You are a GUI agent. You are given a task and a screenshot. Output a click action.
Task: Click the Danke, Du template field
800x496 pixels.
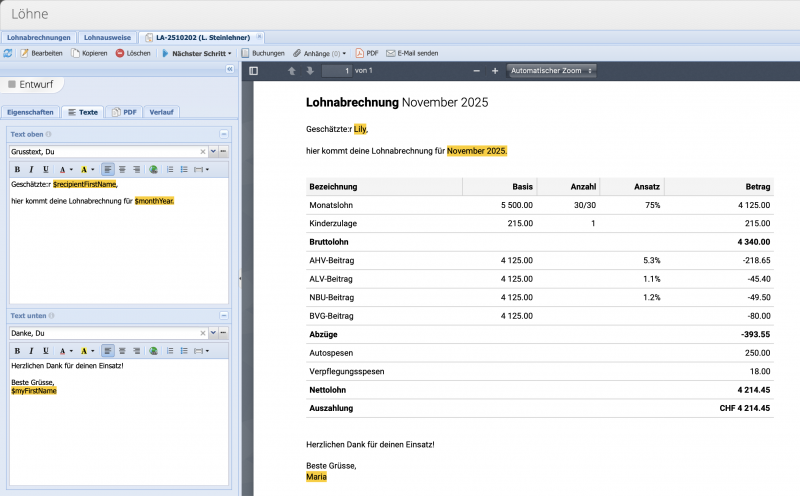tap(104, 333)
